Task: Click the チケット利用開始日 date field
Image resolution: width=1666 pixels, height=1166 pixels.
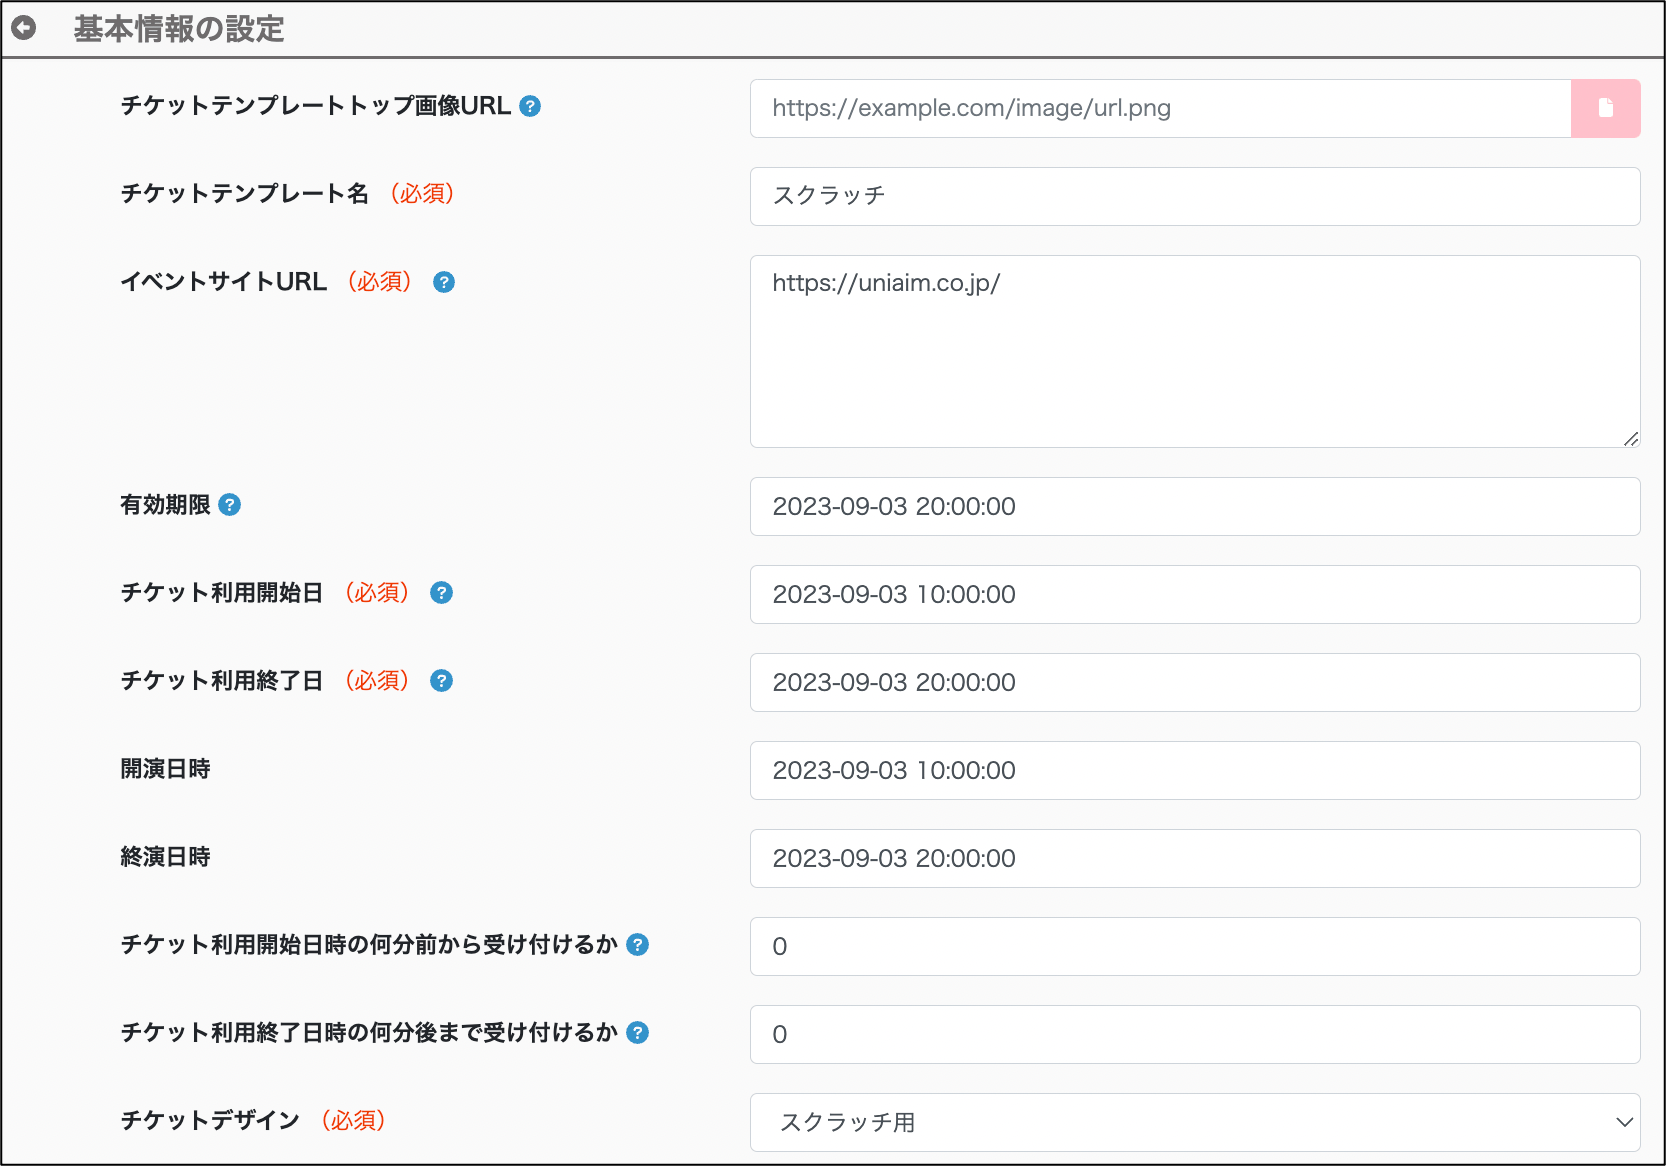Action: [x=1194, y=594]
